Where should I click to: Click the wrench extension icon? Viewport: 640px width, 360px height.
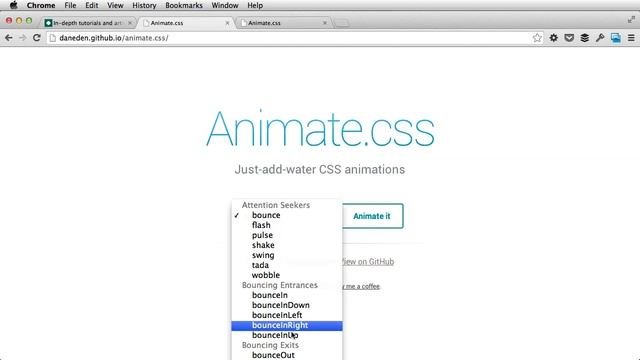[600, 38]
